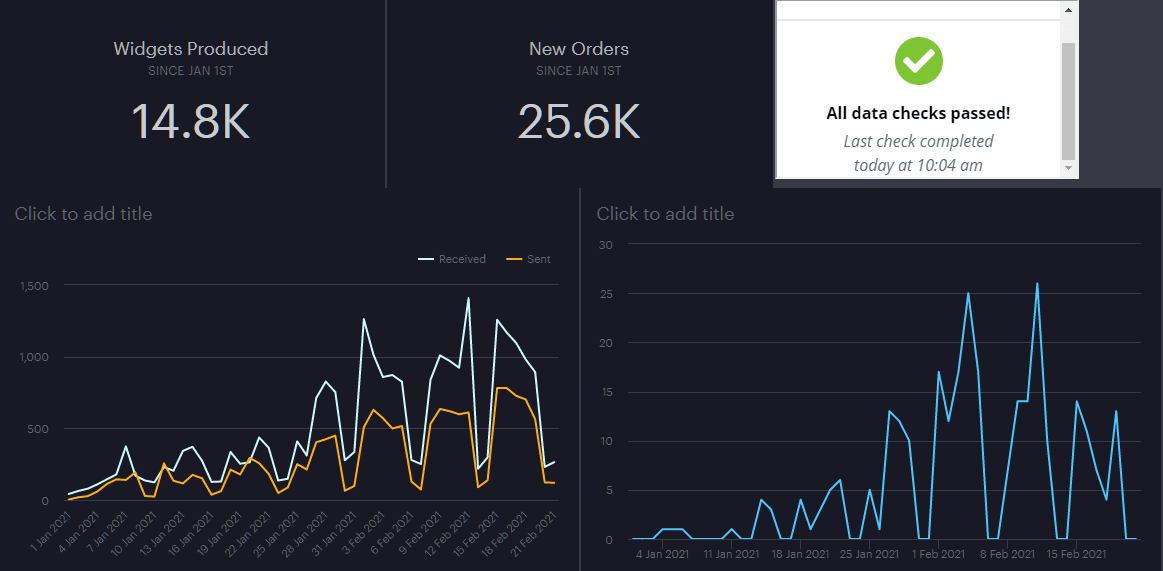The width and height of the screenshot is (1163, 571).
Task: Click the status panel scrollbar thumb
Action: click(1069, 100)
